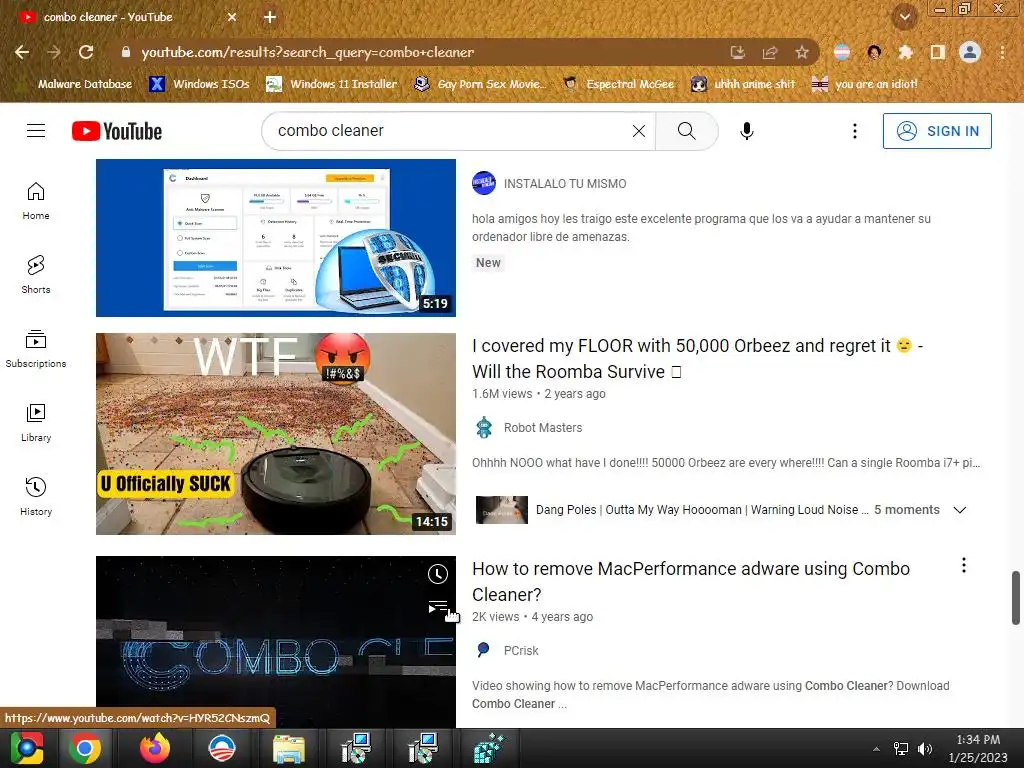The image size is (1024, 768).
Task: Reload the page
Action: (86, 52)
